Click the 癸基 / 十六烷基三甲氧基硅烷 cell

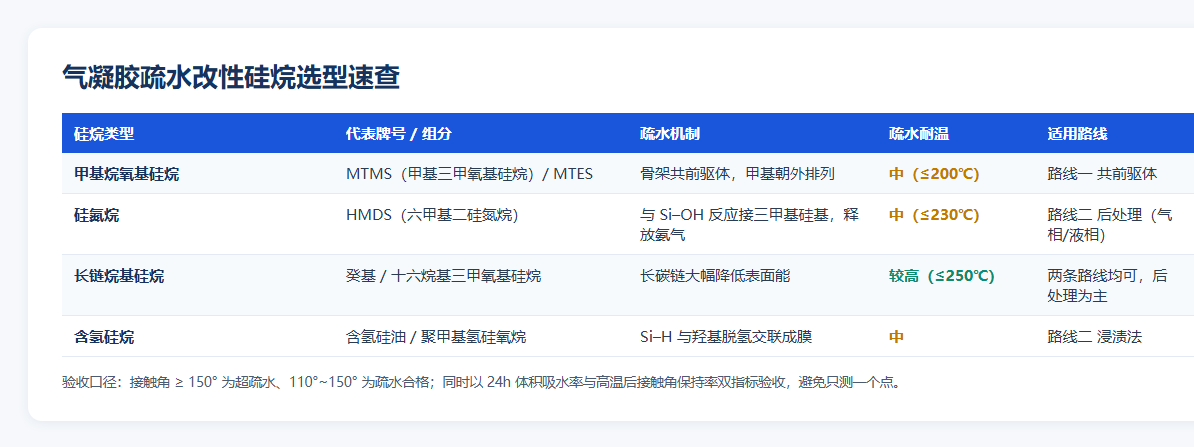pyautogui.click(x=443, y=276)
